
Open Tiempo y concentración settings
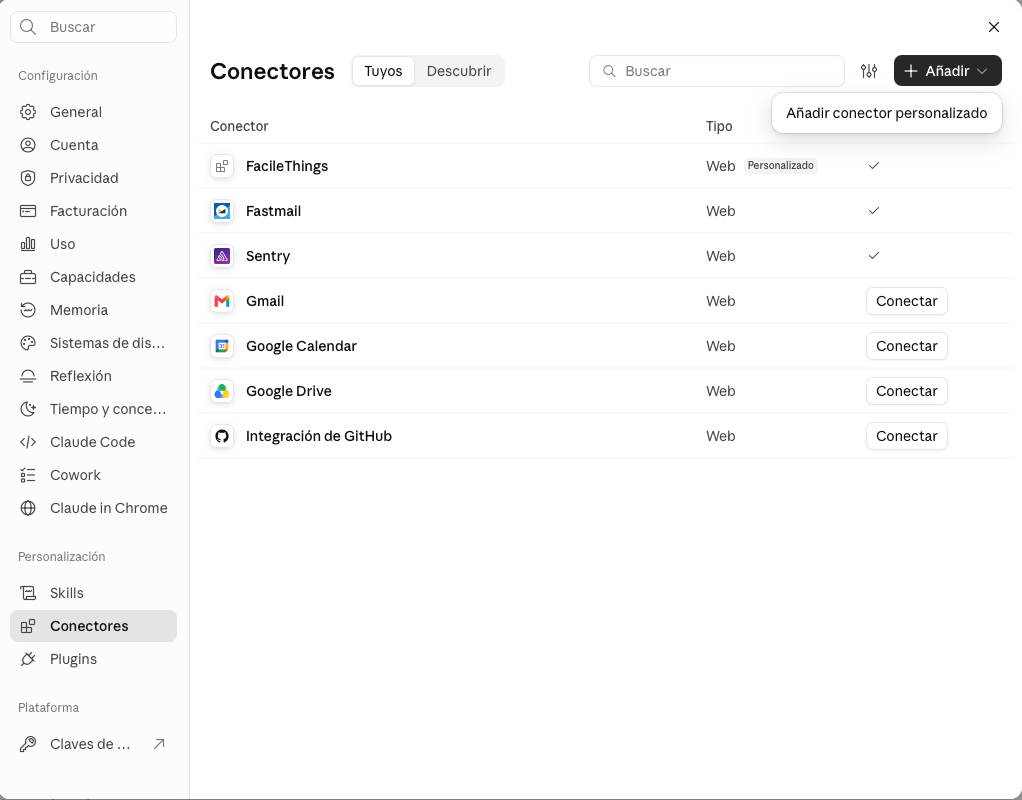93,409
